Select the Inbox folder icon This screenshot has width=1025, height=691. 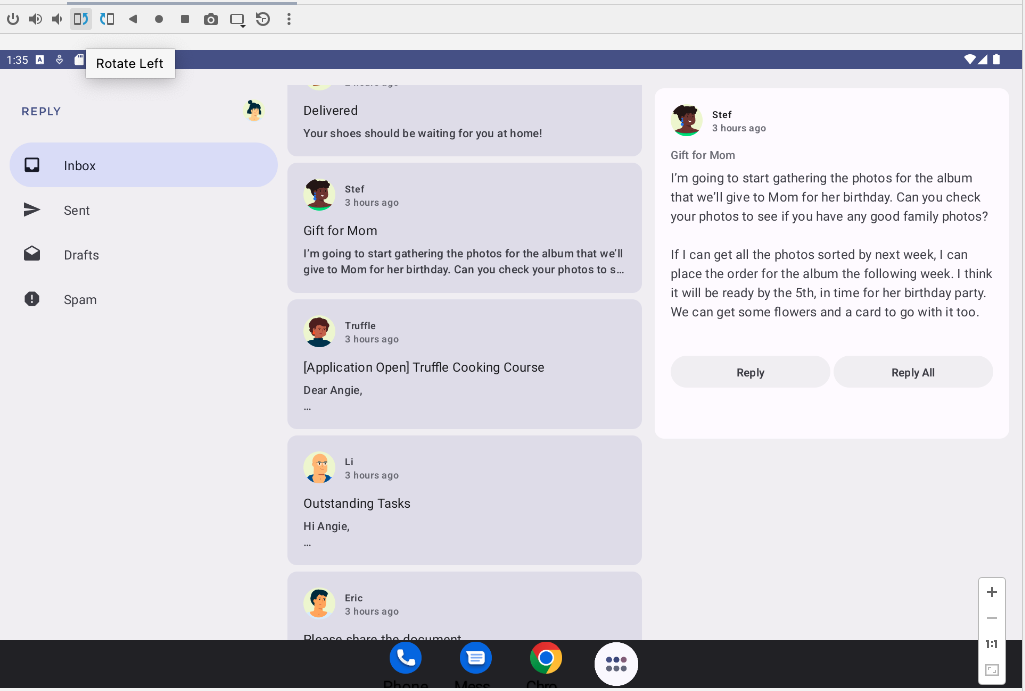click(x=34, y=165)
